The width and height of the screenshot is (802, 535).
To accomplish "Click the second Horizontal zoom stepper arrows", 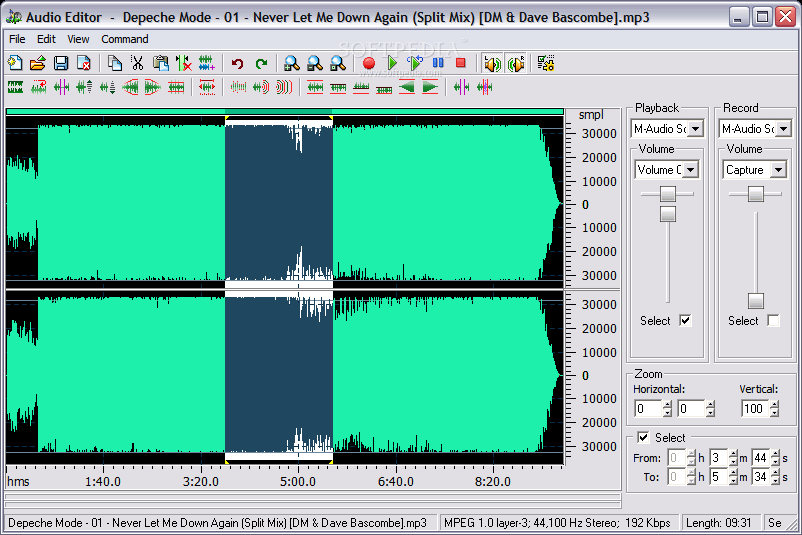I will pyautogui.click(x=710, y=409).
